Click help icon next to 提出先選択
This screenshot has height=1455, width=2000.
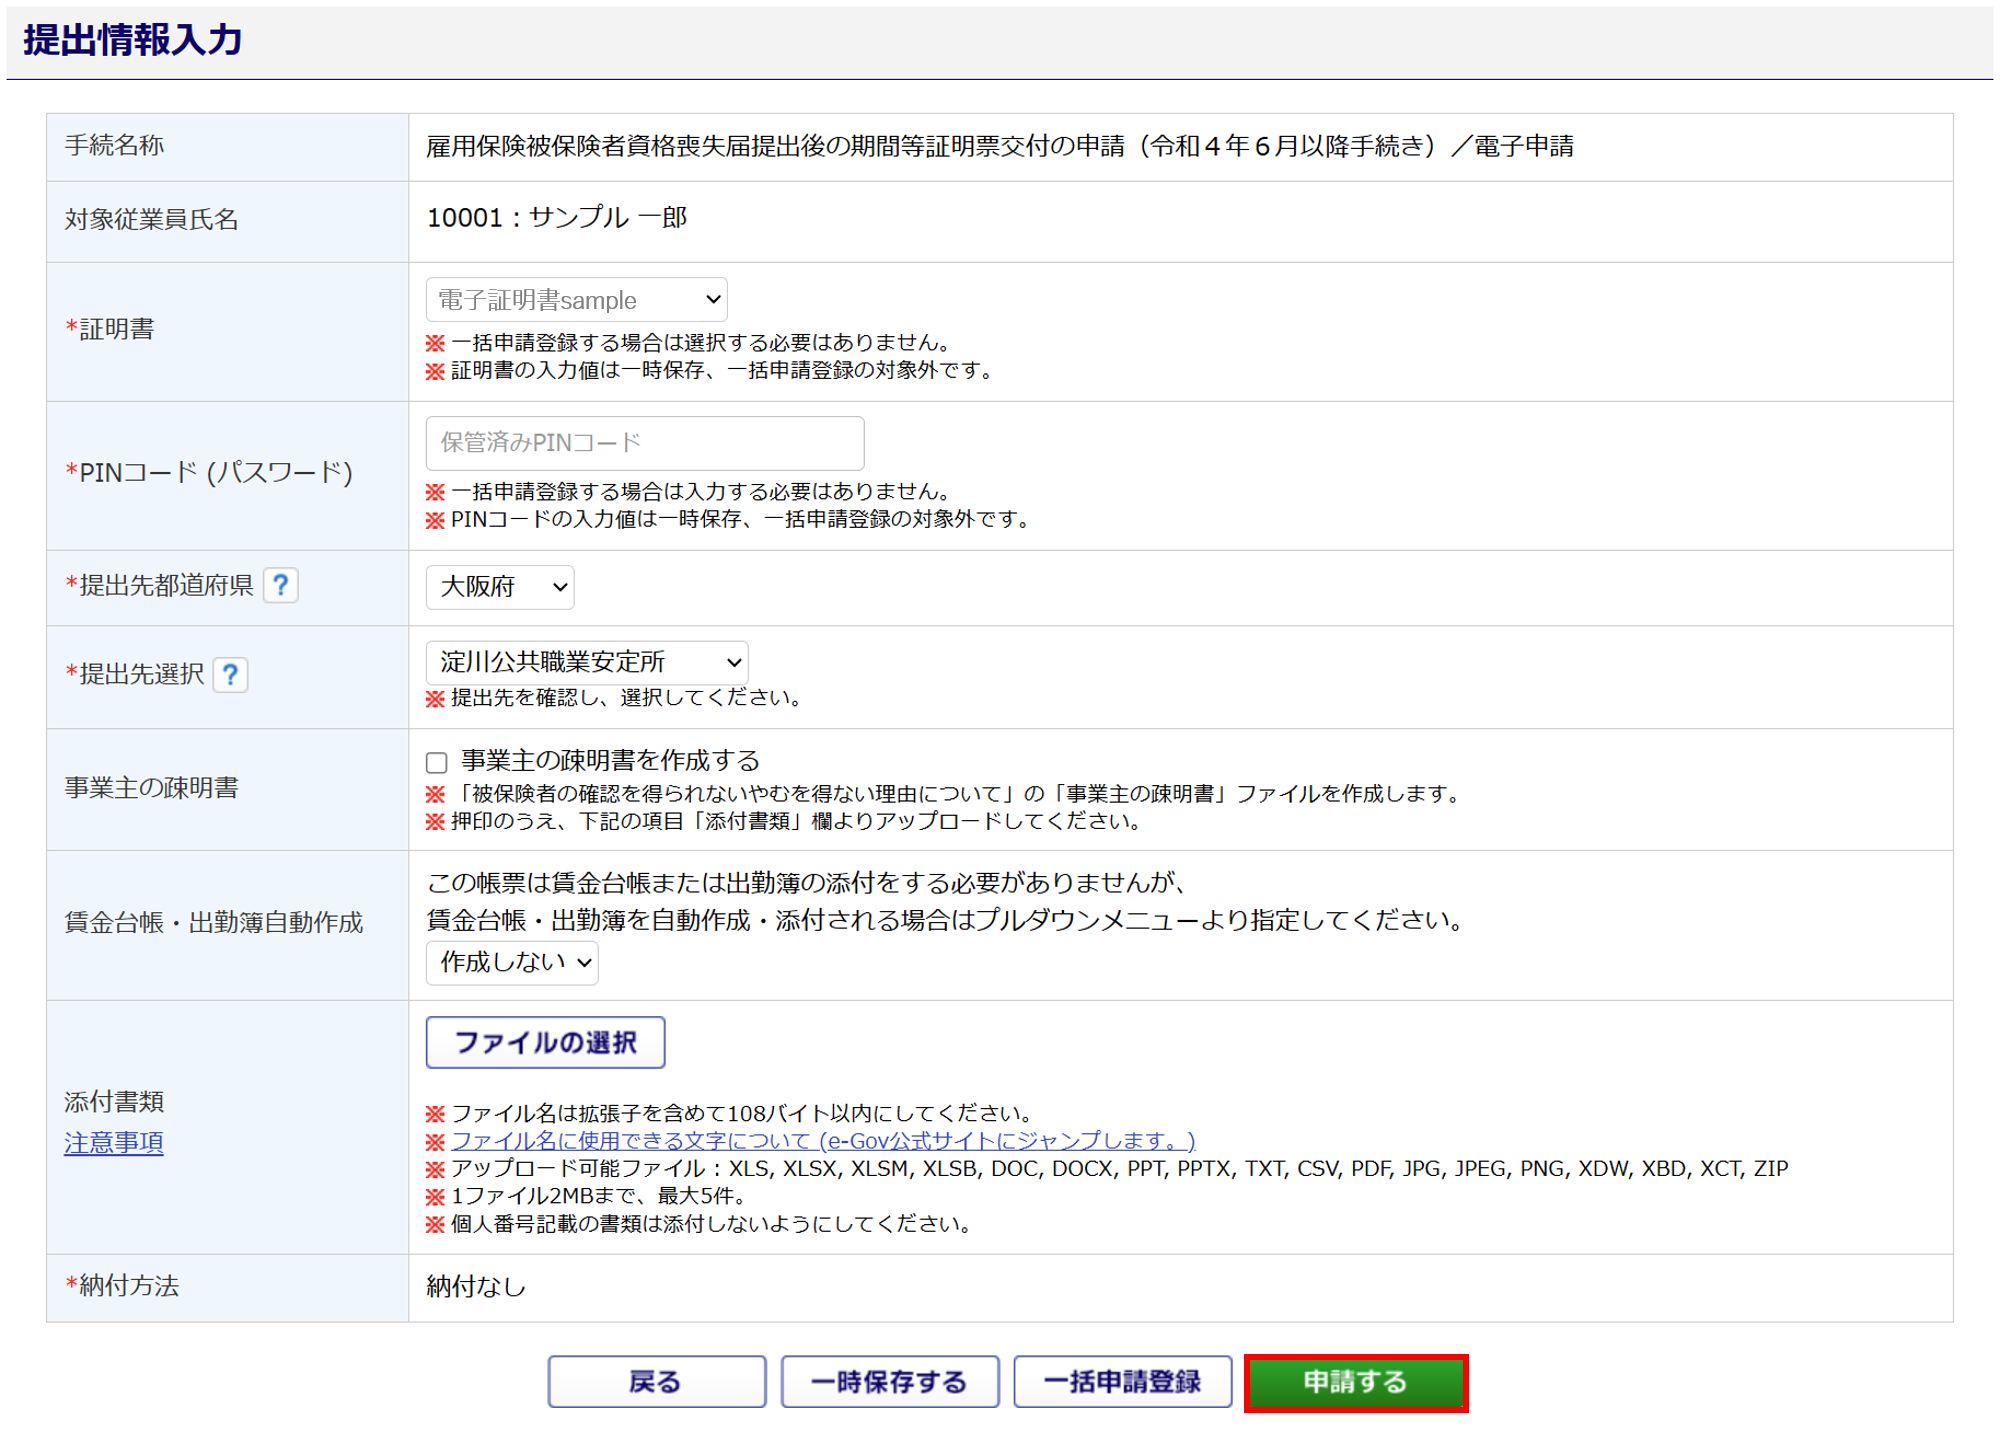pyautogui.click(x=231, y=675)
